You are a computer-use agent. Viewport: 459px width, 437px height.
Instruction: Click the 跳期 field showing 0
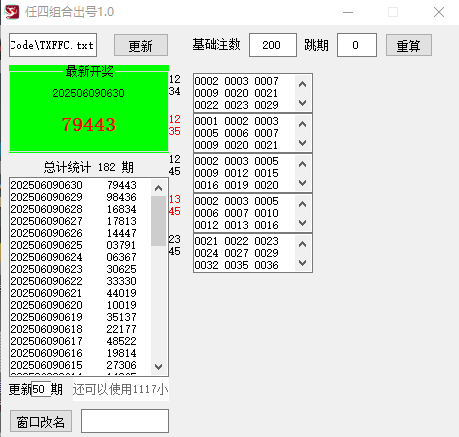(357, 45)
